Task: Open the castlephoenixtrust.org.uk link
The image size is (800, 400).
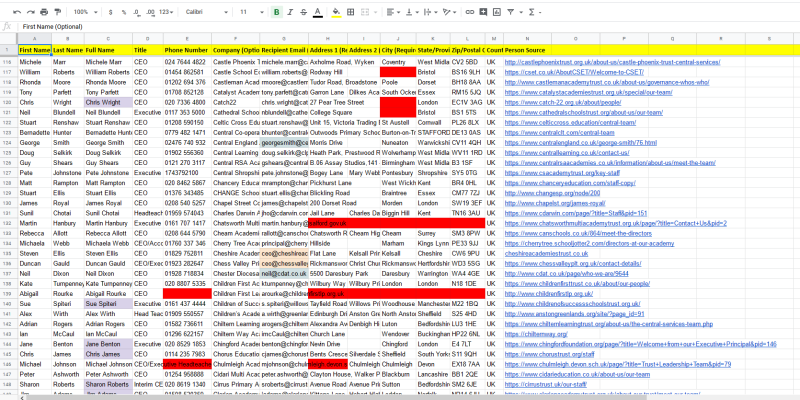Action: pos(612,62)
